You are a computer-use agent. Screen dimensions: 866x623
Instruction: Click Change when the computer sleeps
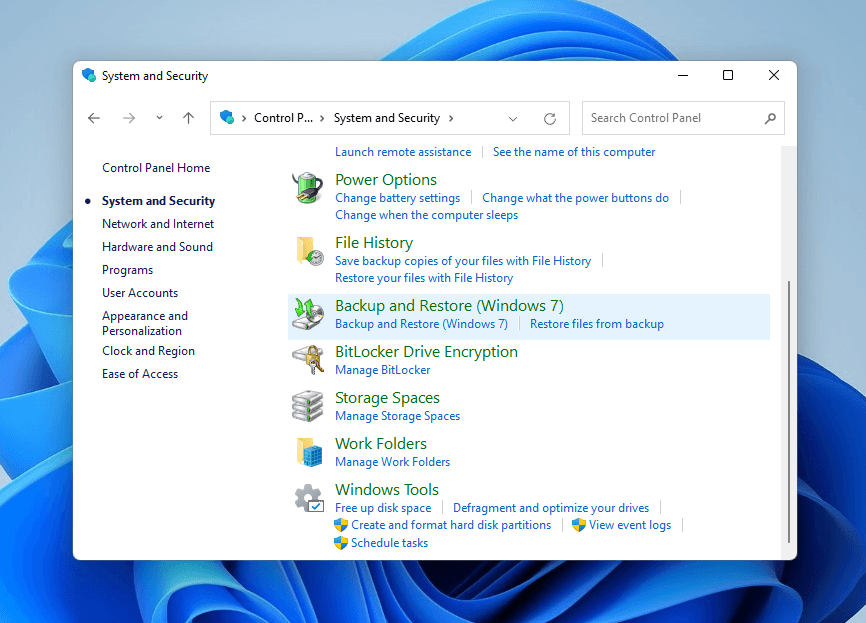coord(426,215)
